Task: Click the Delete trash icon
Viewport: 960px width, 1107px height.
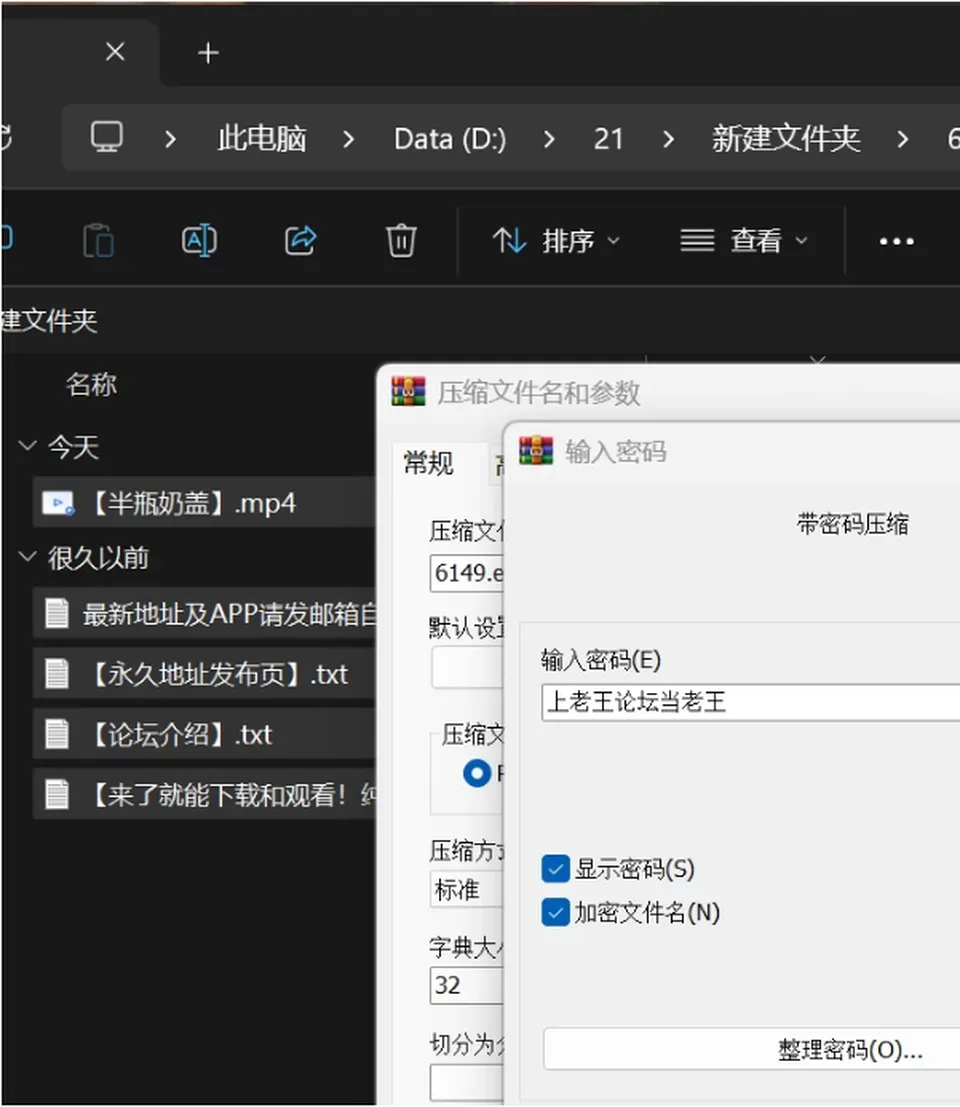Action: tap(401, 241)
